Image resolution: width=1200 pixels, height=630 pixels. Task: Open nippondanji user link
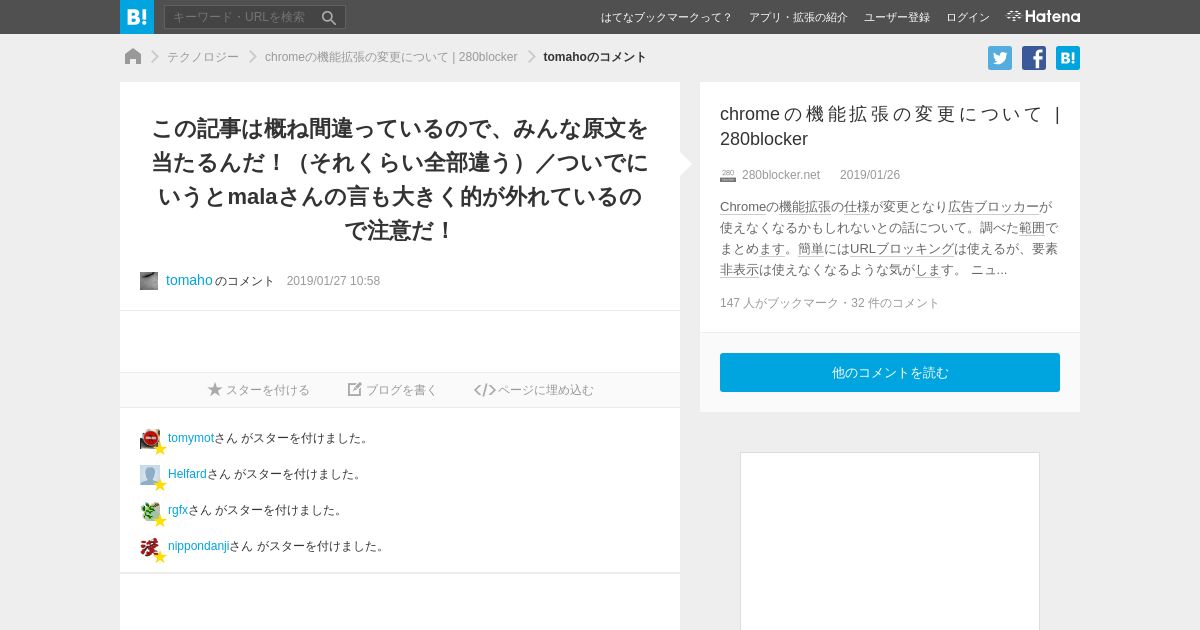click(x=198, y=546)
